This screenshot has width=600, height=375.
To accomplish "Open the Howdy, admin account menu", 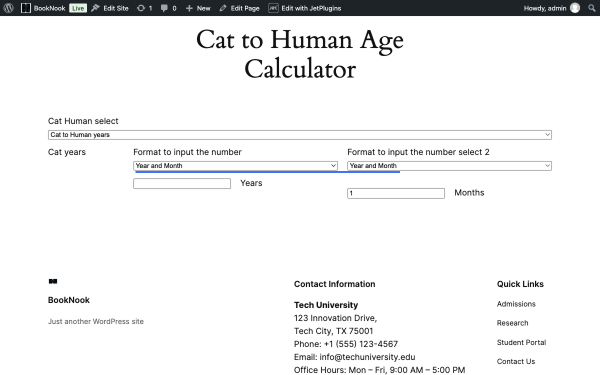I will 551,8.
